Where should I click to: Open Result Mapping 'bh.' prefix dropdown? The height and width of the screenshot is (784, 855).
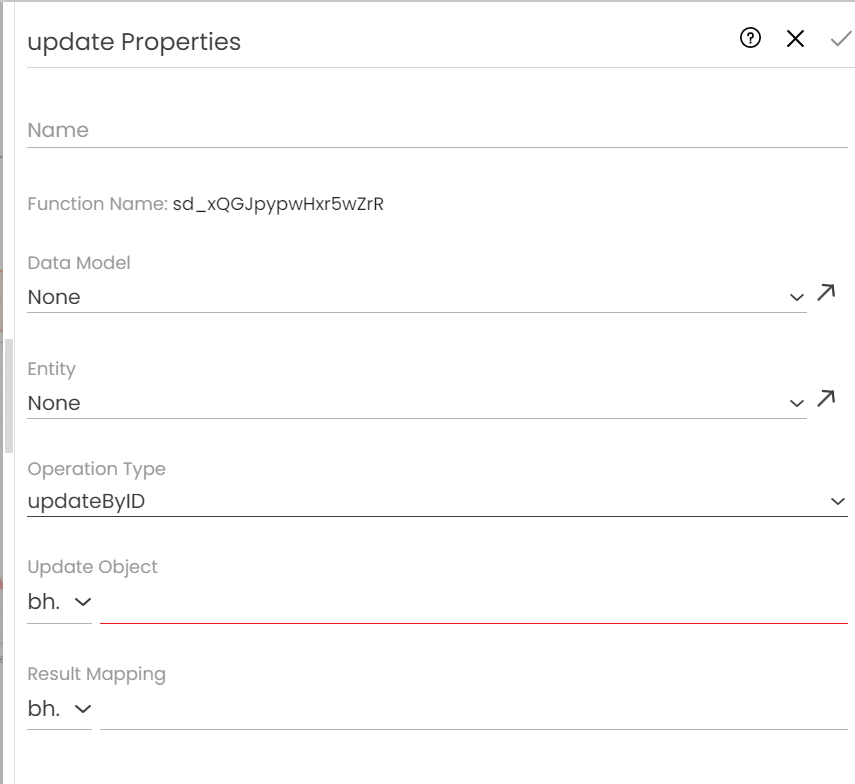(x=60, y=708)
